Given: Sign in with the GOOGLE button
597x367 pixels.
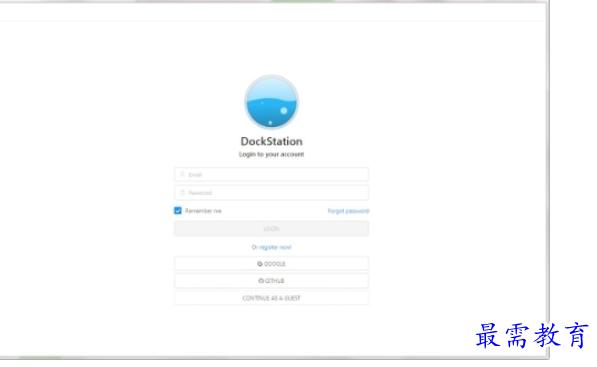Looking at the screenshot, I should pyautogui.click(x=271, y=263).
